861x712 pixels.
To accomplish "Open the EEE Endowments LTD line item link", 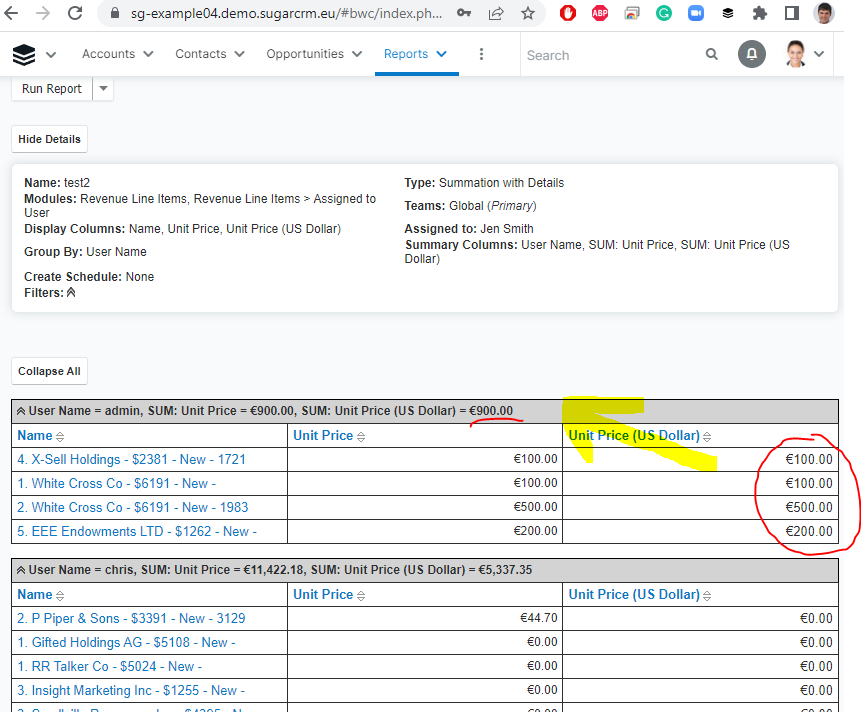I will tap(137, 531).
